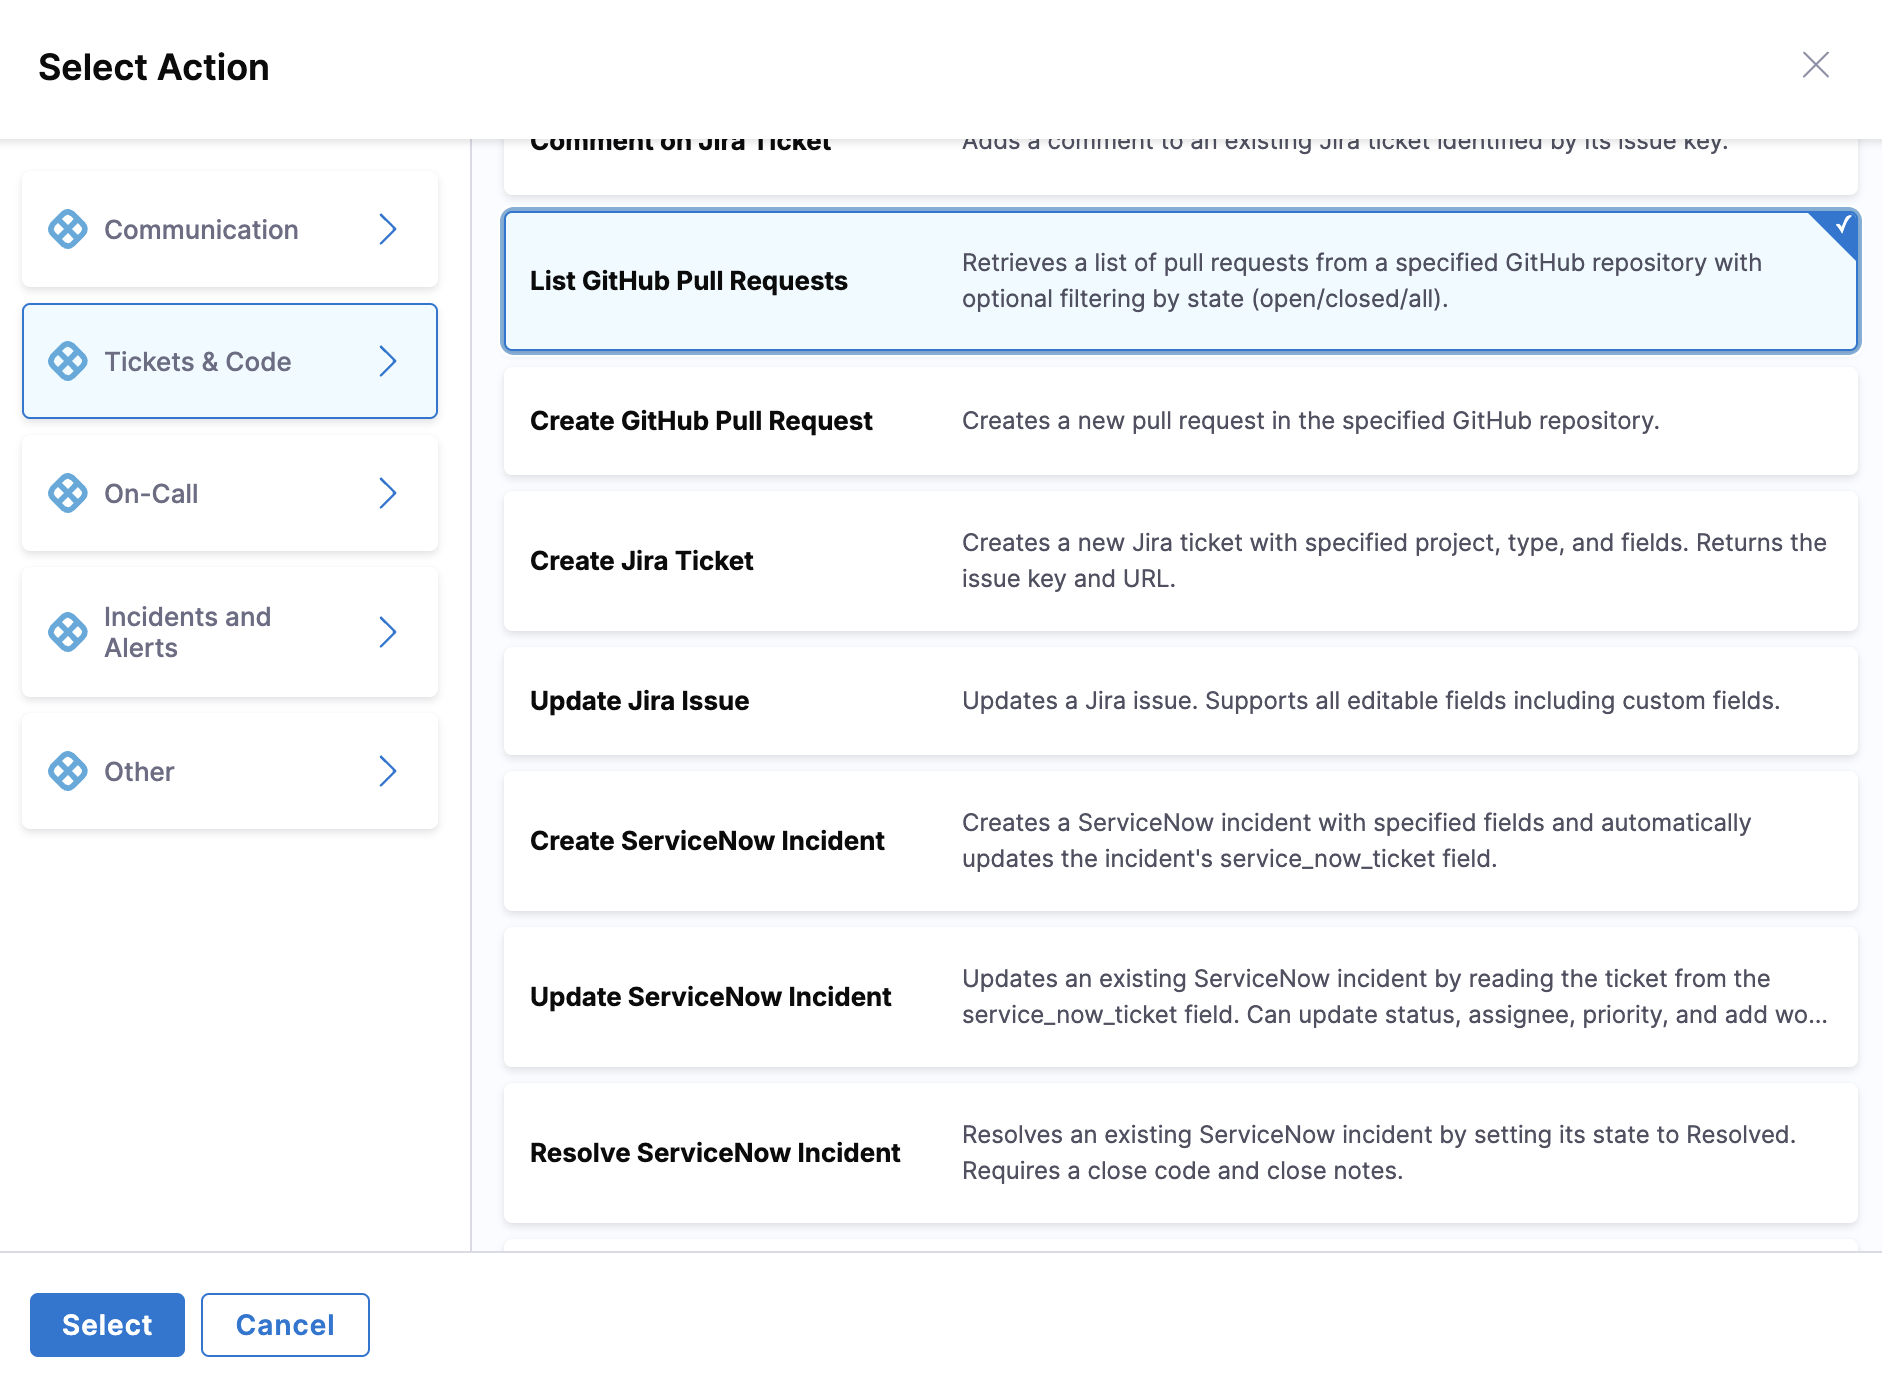This screenshot has width=1882, height=1380.
Task: Close the Select Action dialog
Action: (x=1815, y=65)
